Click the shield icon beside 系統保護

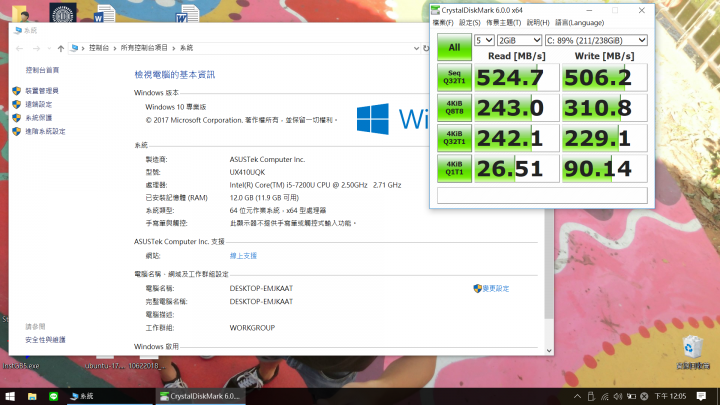(x=17, y=118)
